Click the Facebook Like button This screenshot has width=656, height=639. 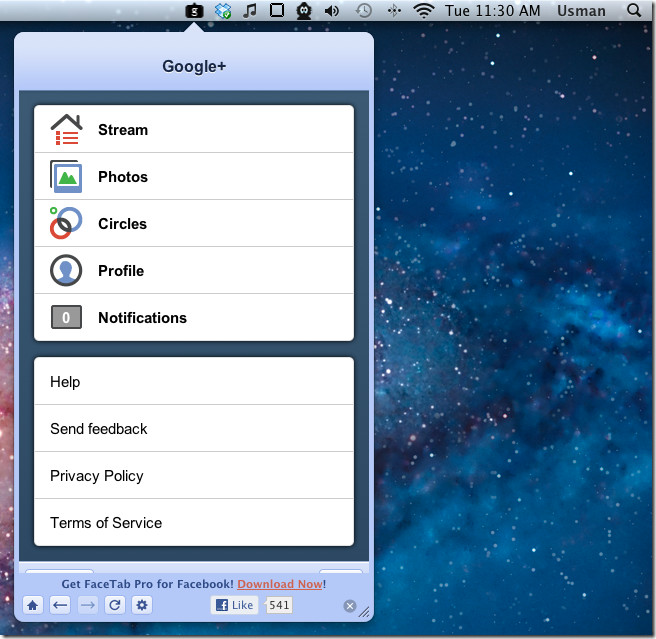[235, 605]
